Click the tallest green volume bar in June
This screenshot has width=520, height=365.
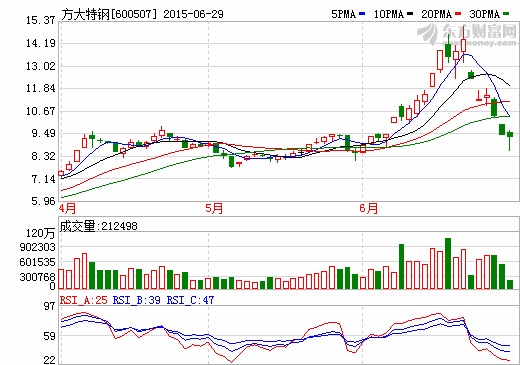coord(448,263)
